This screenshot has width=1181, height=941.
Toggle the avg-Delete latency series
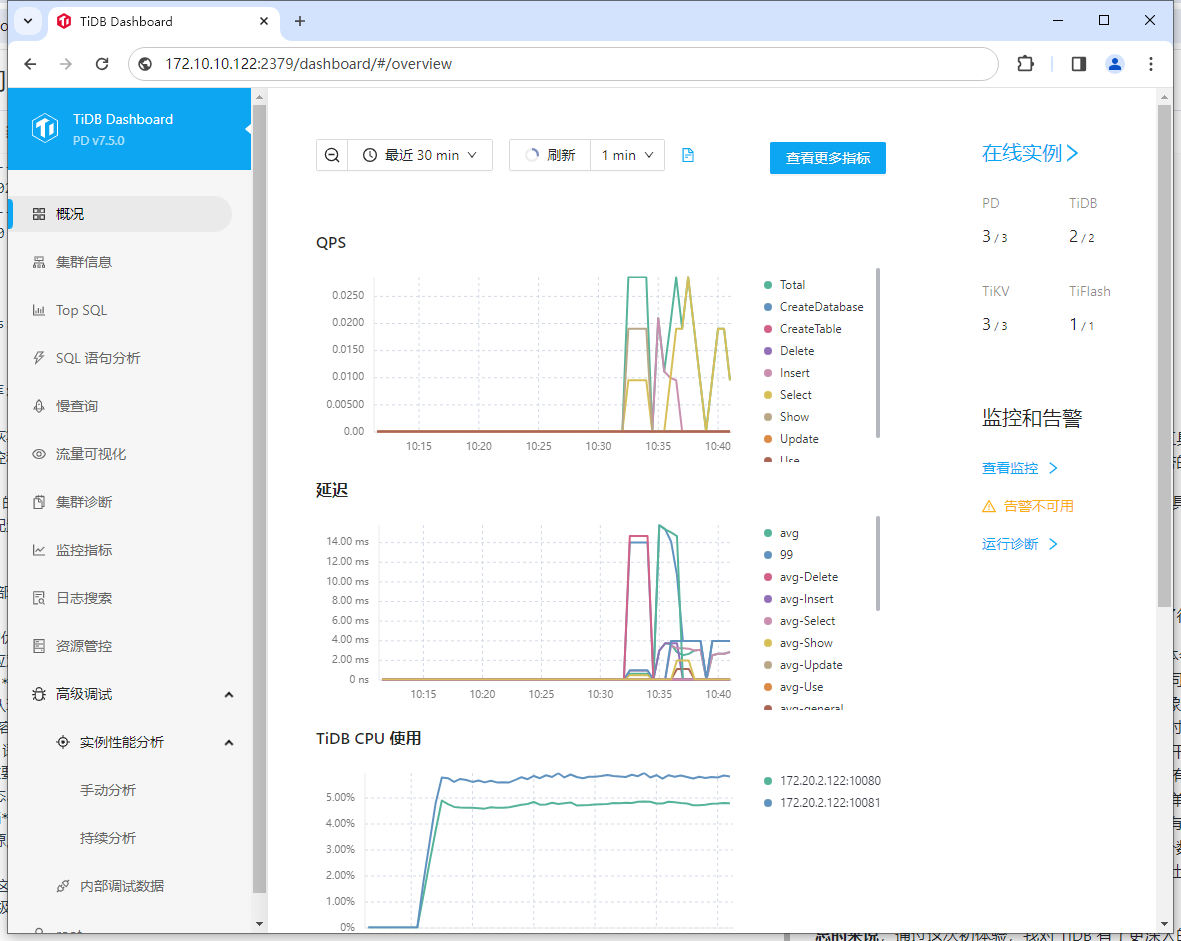tap(801, 577)
